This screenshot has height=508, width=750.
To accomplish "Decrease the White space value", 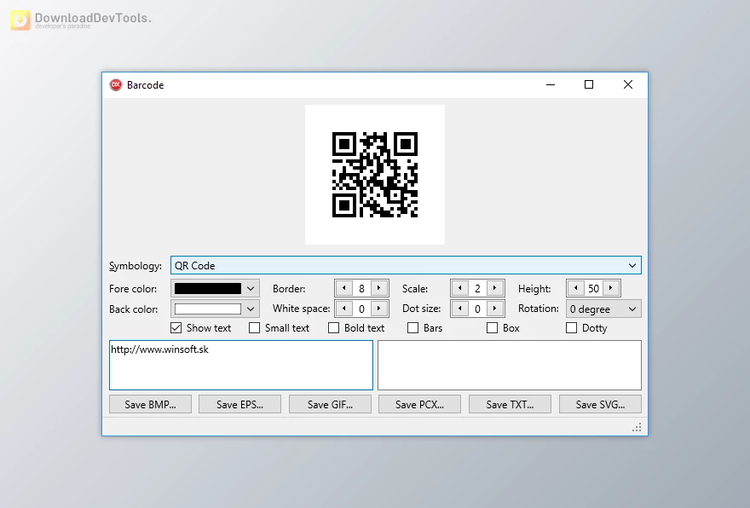I will click(344, 309).
